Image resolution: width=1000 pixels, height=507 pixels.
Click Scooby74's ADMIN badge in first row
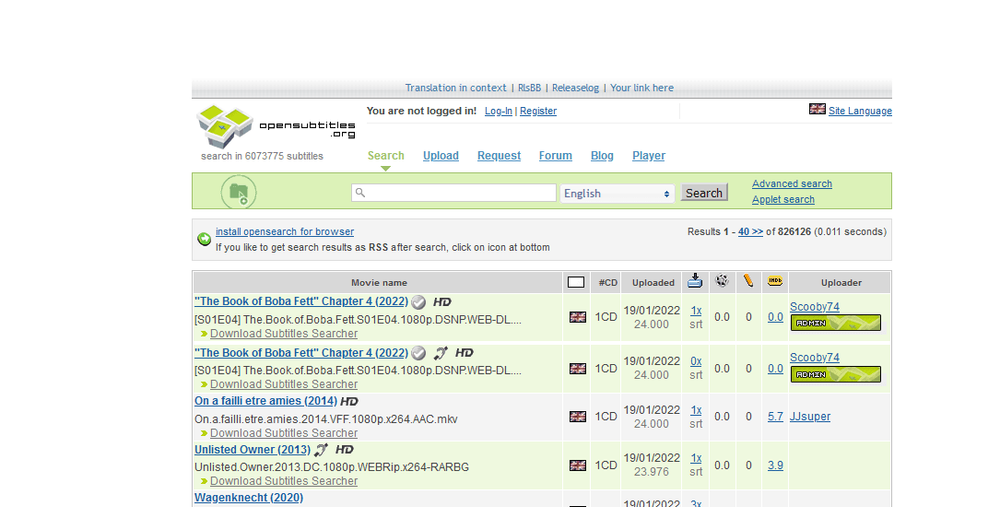click(x=835, y=323)
